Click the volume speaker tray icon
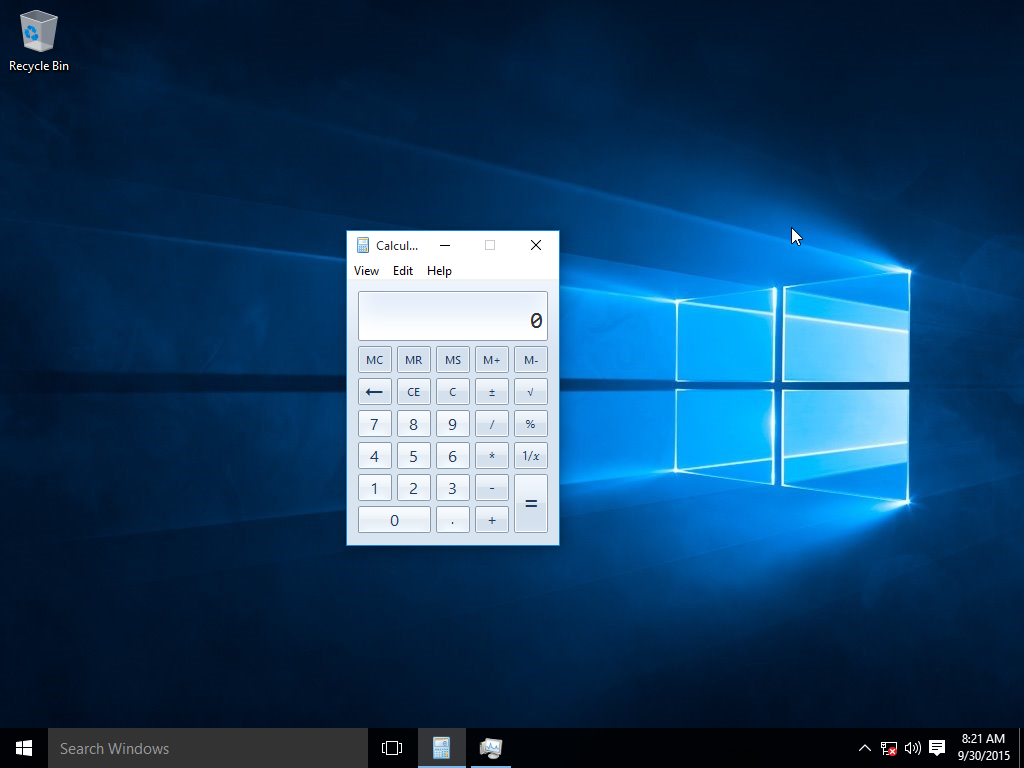The image size is (1024, 768). coord(912,748)
